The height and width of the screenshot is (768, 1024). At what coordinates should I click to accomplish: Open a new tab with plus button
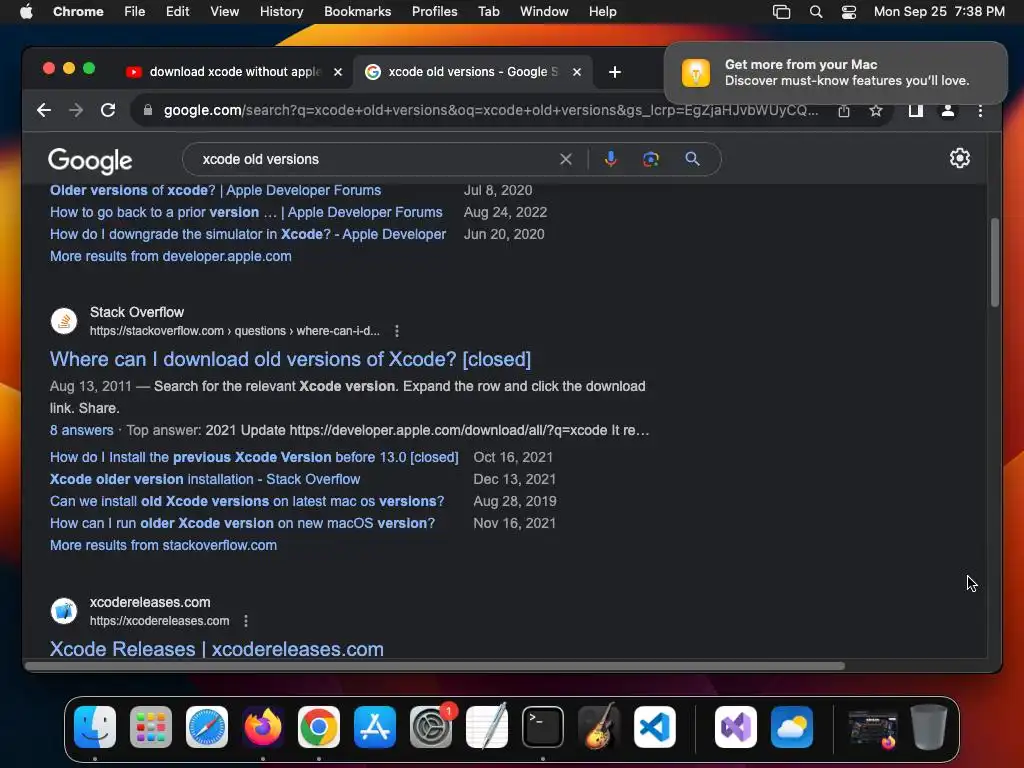(615, 72)
